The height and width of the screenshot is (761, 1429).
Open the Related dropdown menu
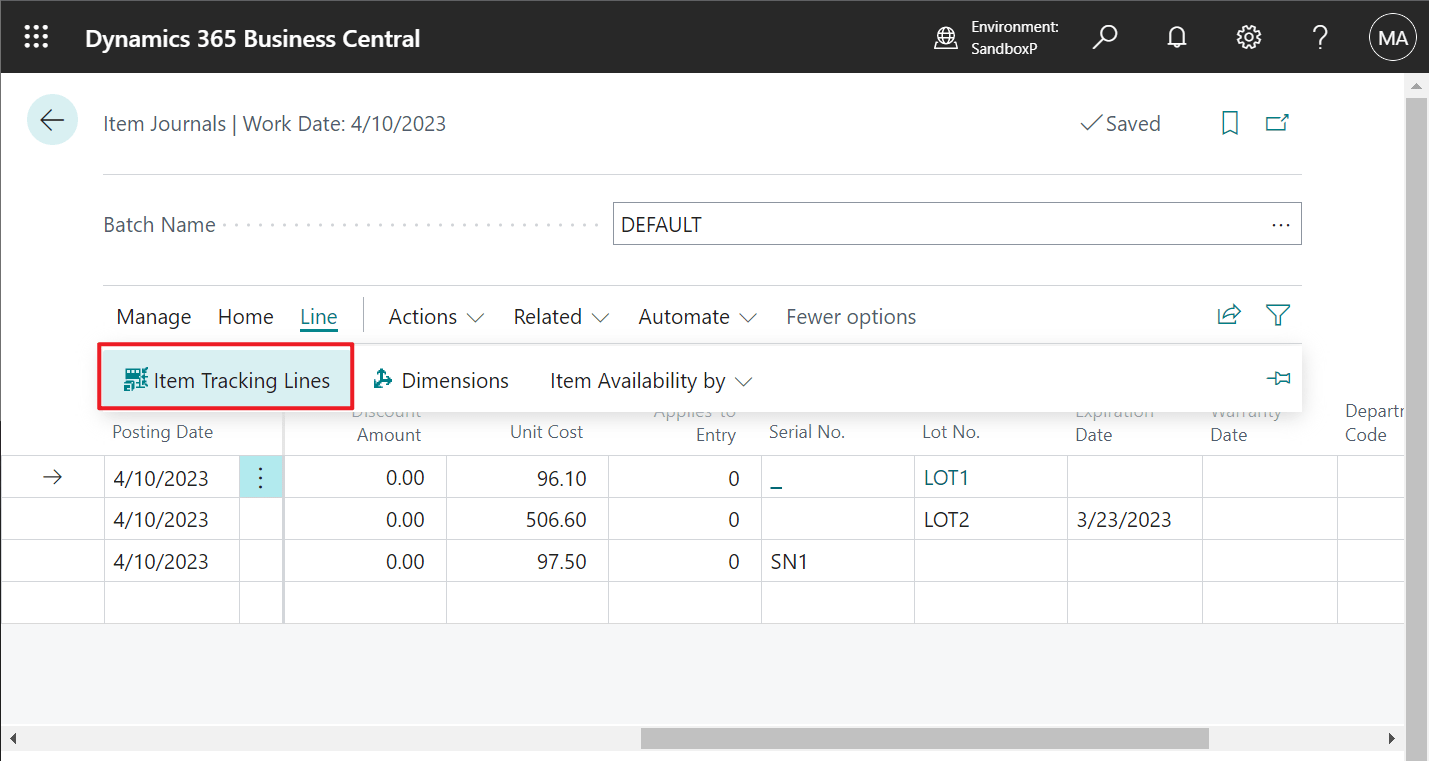pos(560,316)
